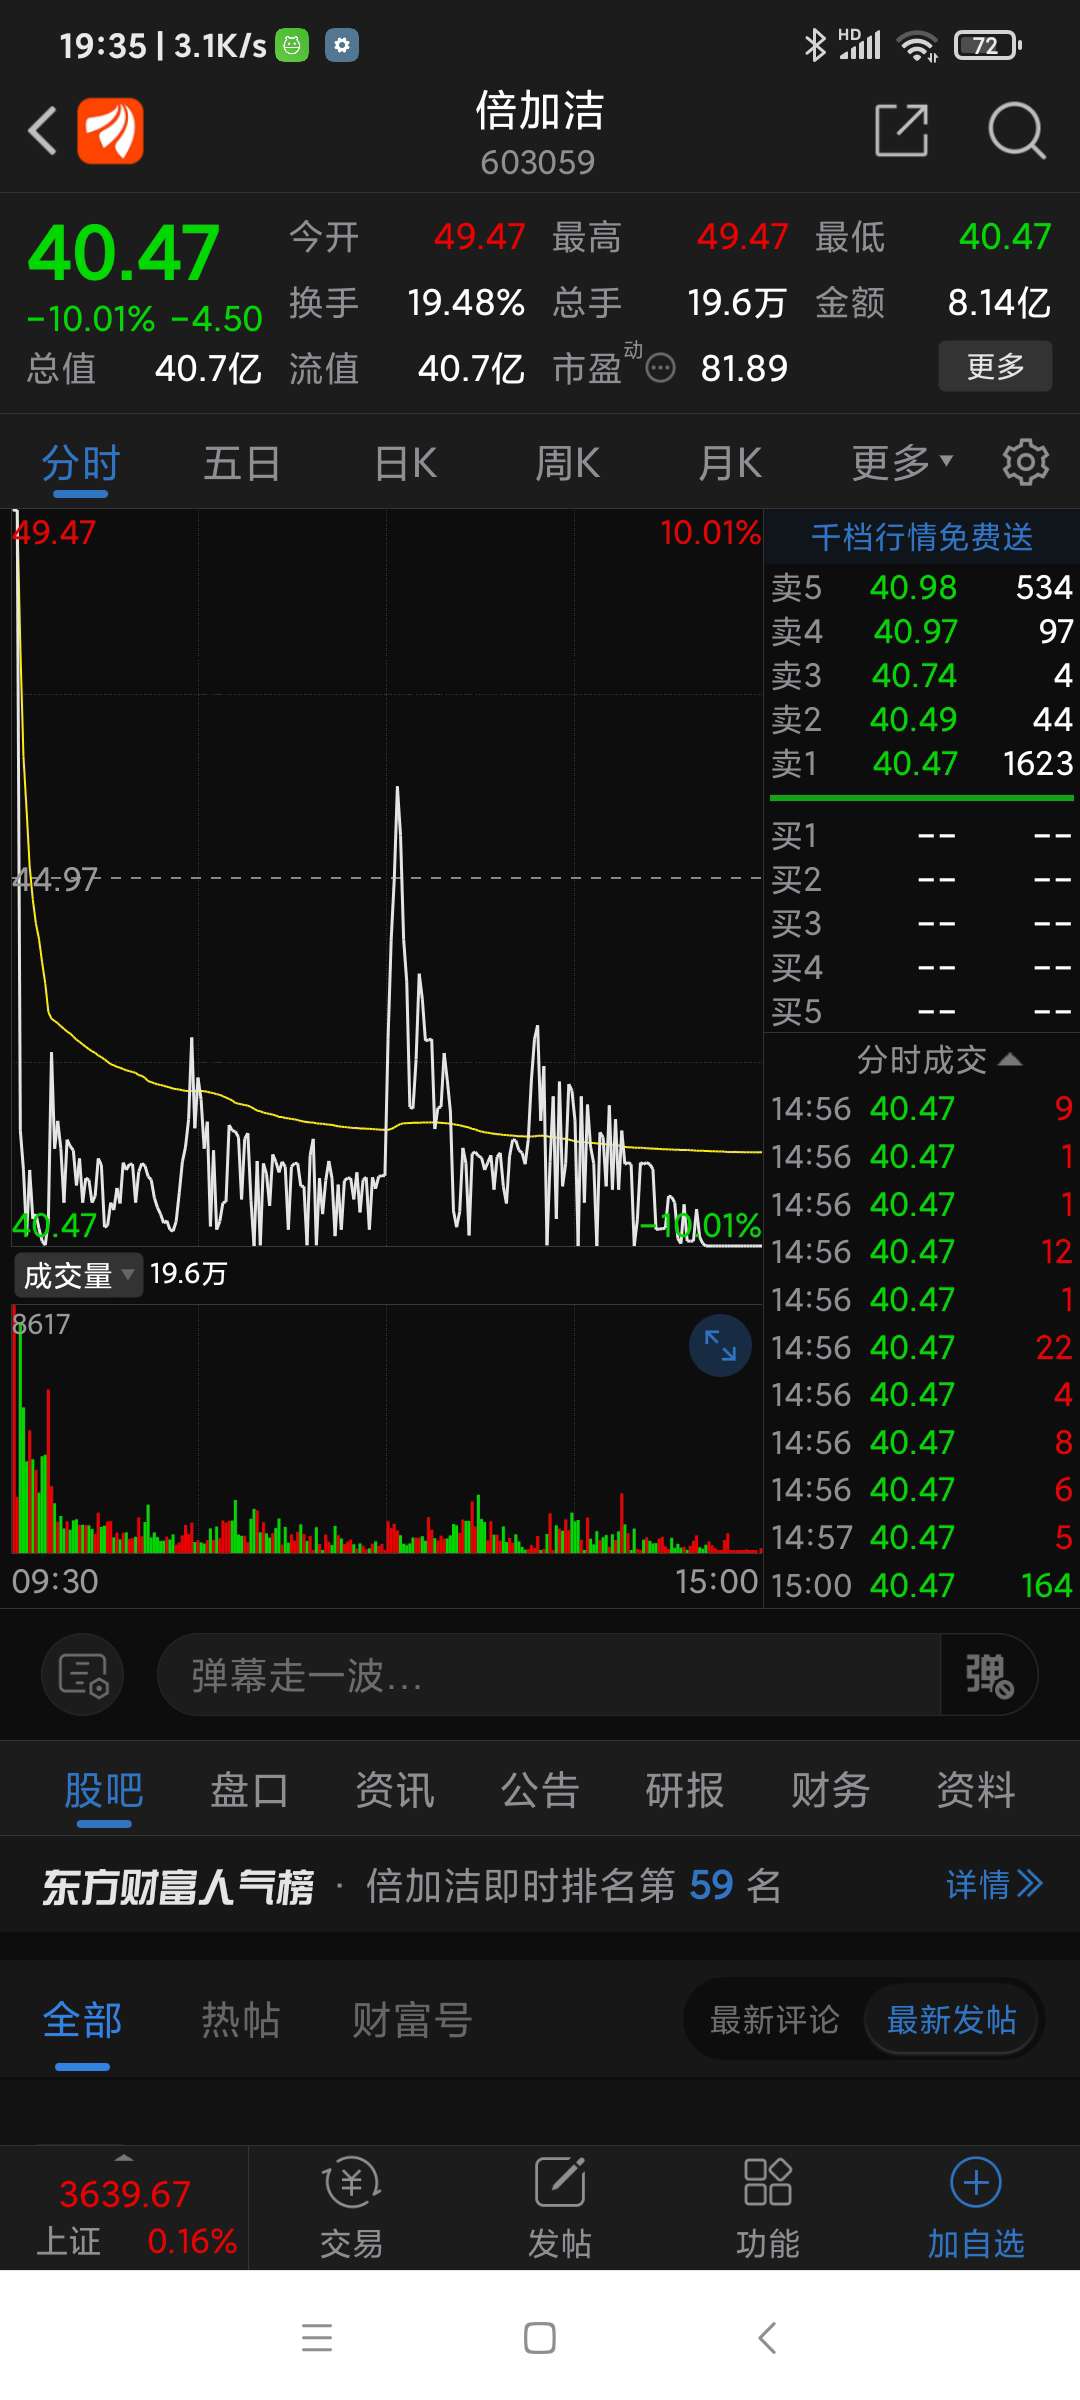This screenshot has width=1080, height=2400.
Task: Open chart settings gear icon
Action: coord(1026,462)
